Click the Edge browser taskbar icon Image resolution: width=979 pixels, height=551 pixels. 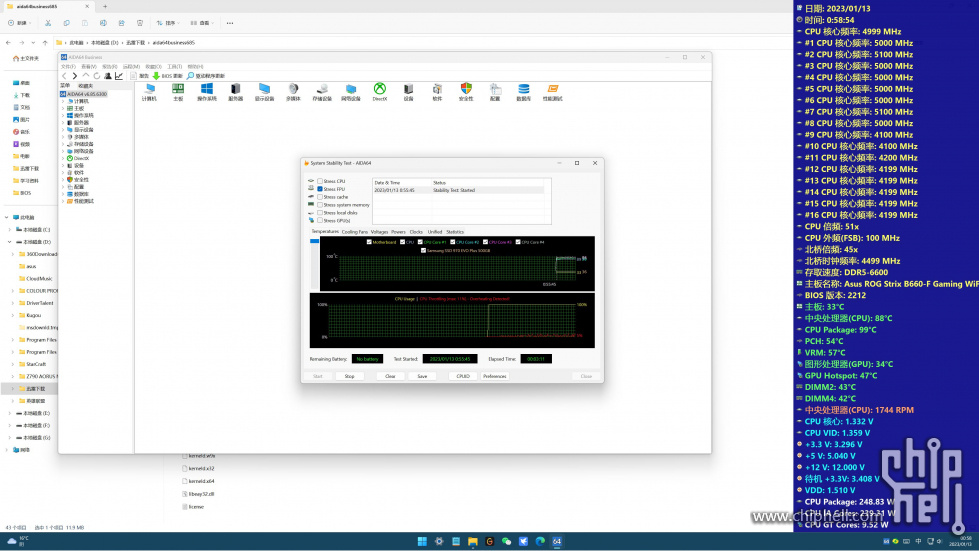tap(540, 541)
